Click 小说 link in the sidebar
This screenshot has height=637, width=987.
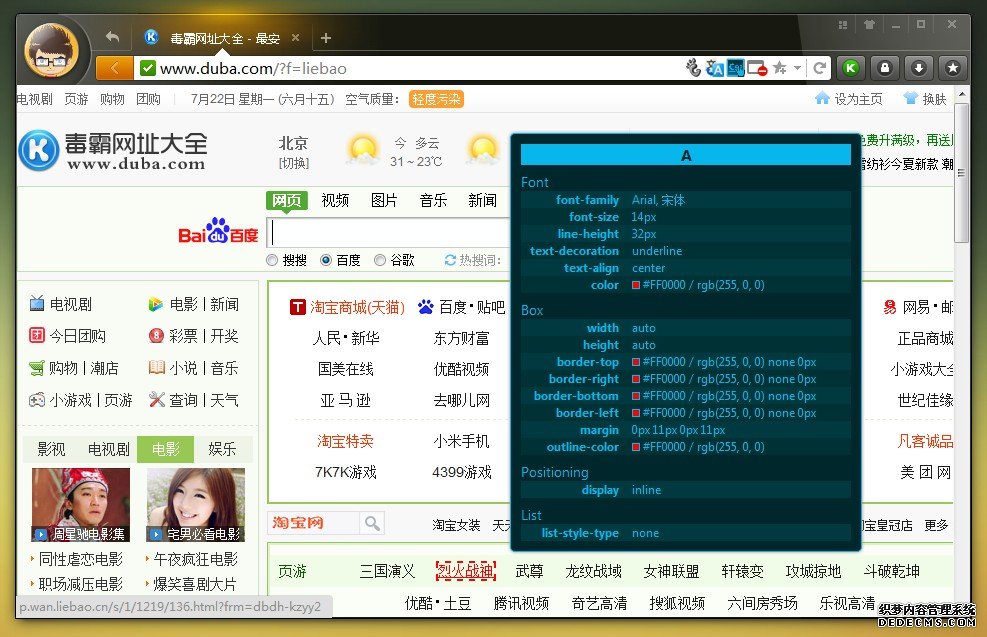pos(183,368)
